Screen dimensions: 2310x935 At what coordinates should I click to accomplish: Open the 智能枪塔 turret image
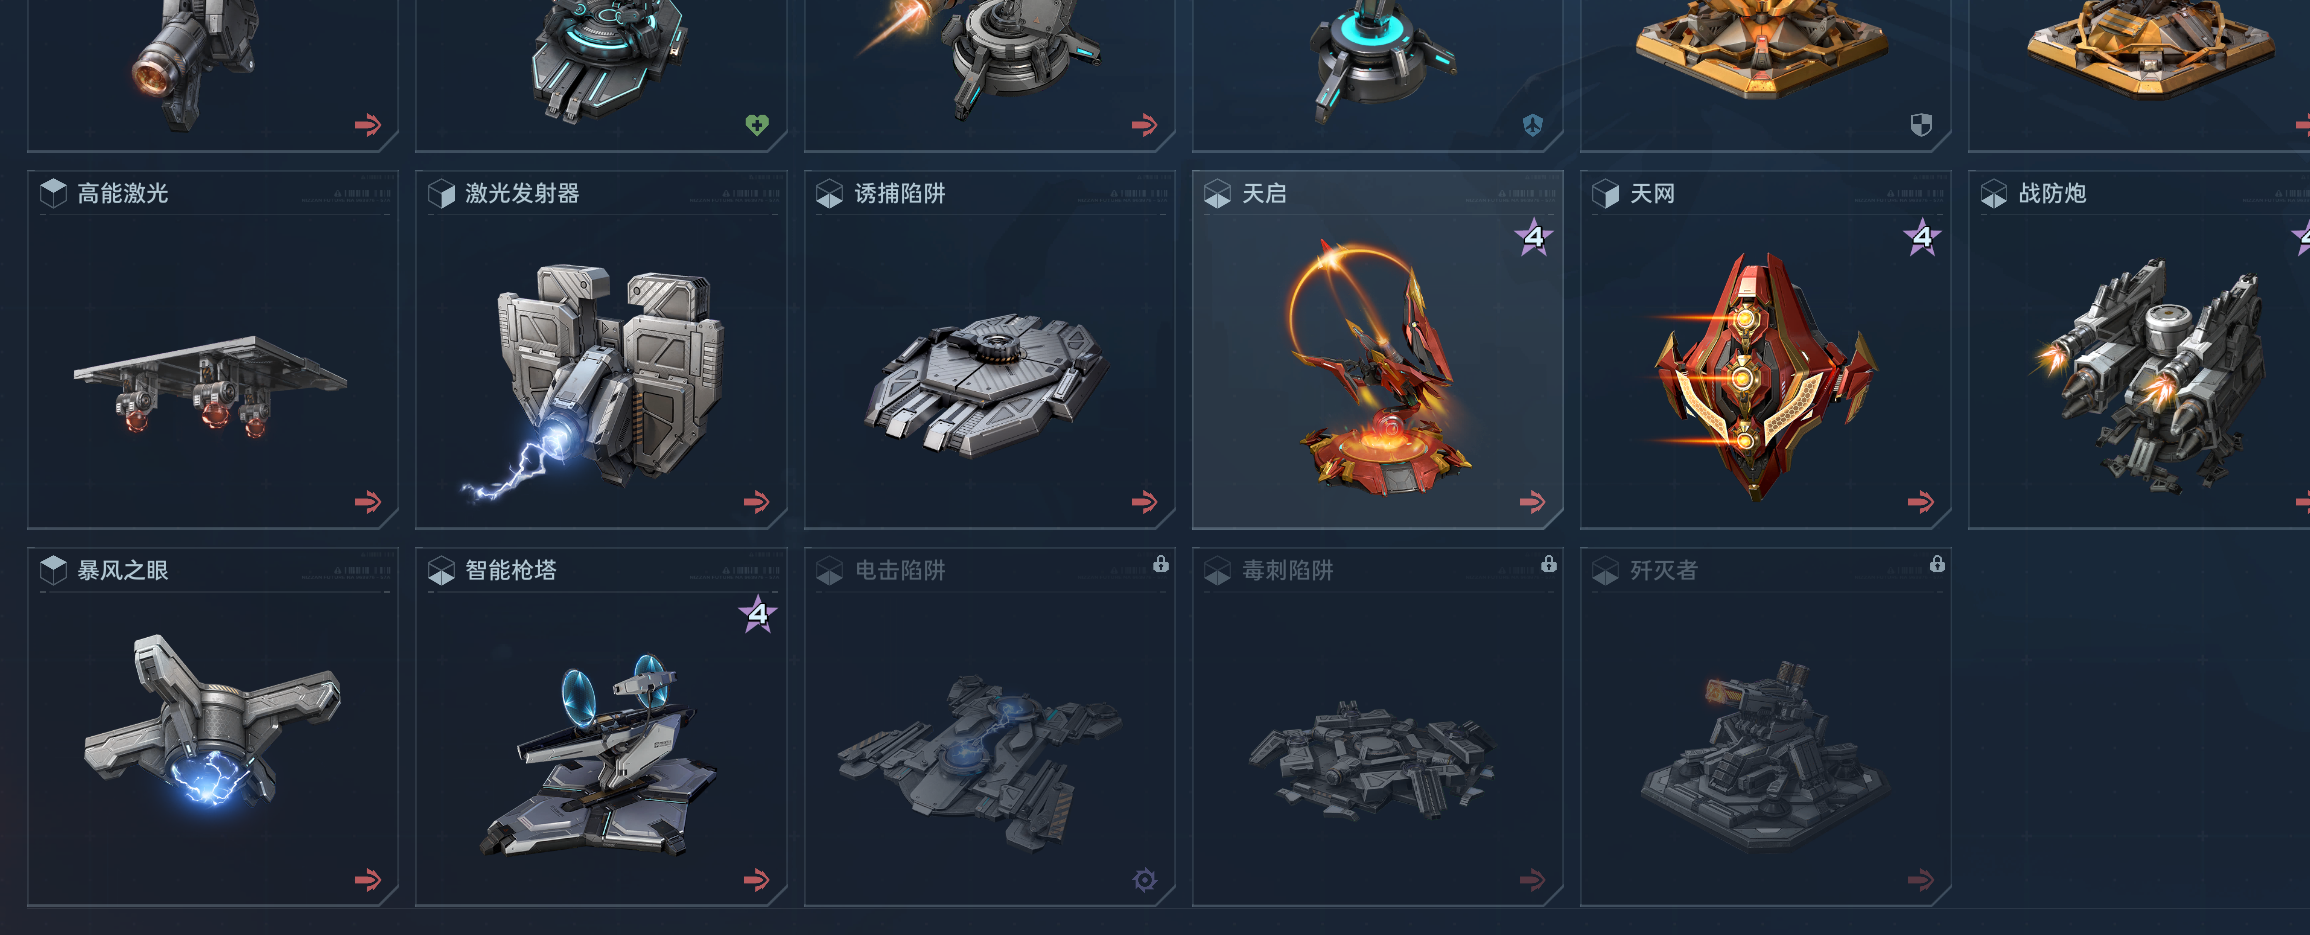point(602,756)
